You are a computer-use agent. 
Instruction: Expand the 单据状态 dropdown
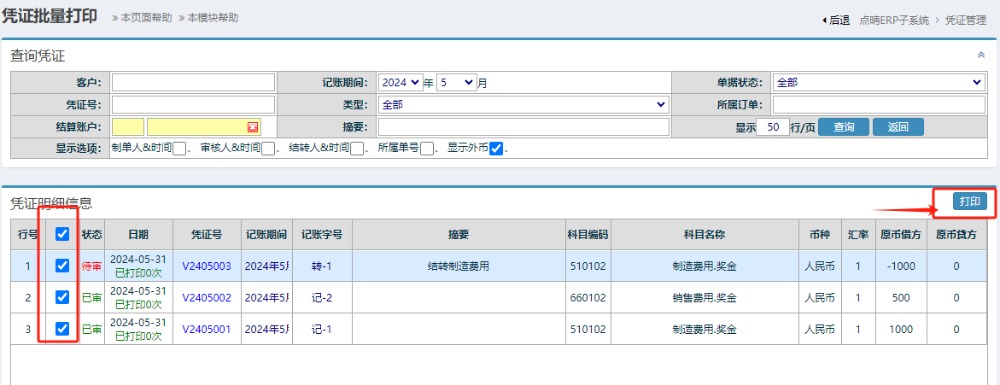[879, 82]
